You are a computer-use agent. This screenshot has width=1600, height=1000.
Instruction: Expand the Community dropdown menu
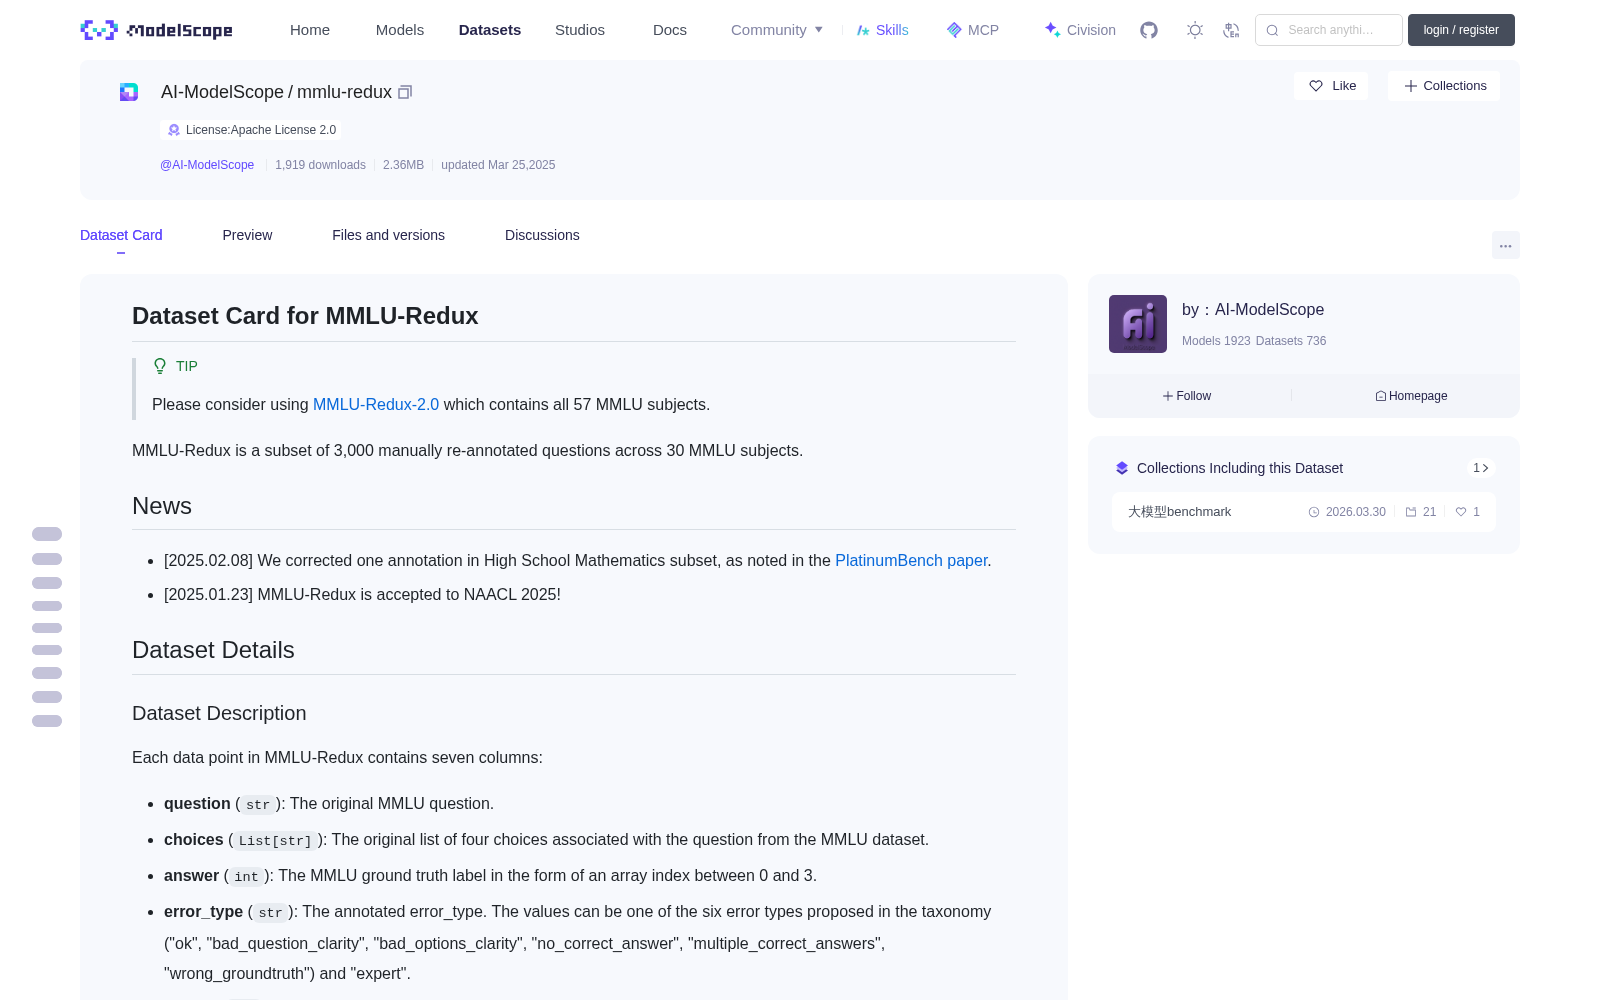777,30
